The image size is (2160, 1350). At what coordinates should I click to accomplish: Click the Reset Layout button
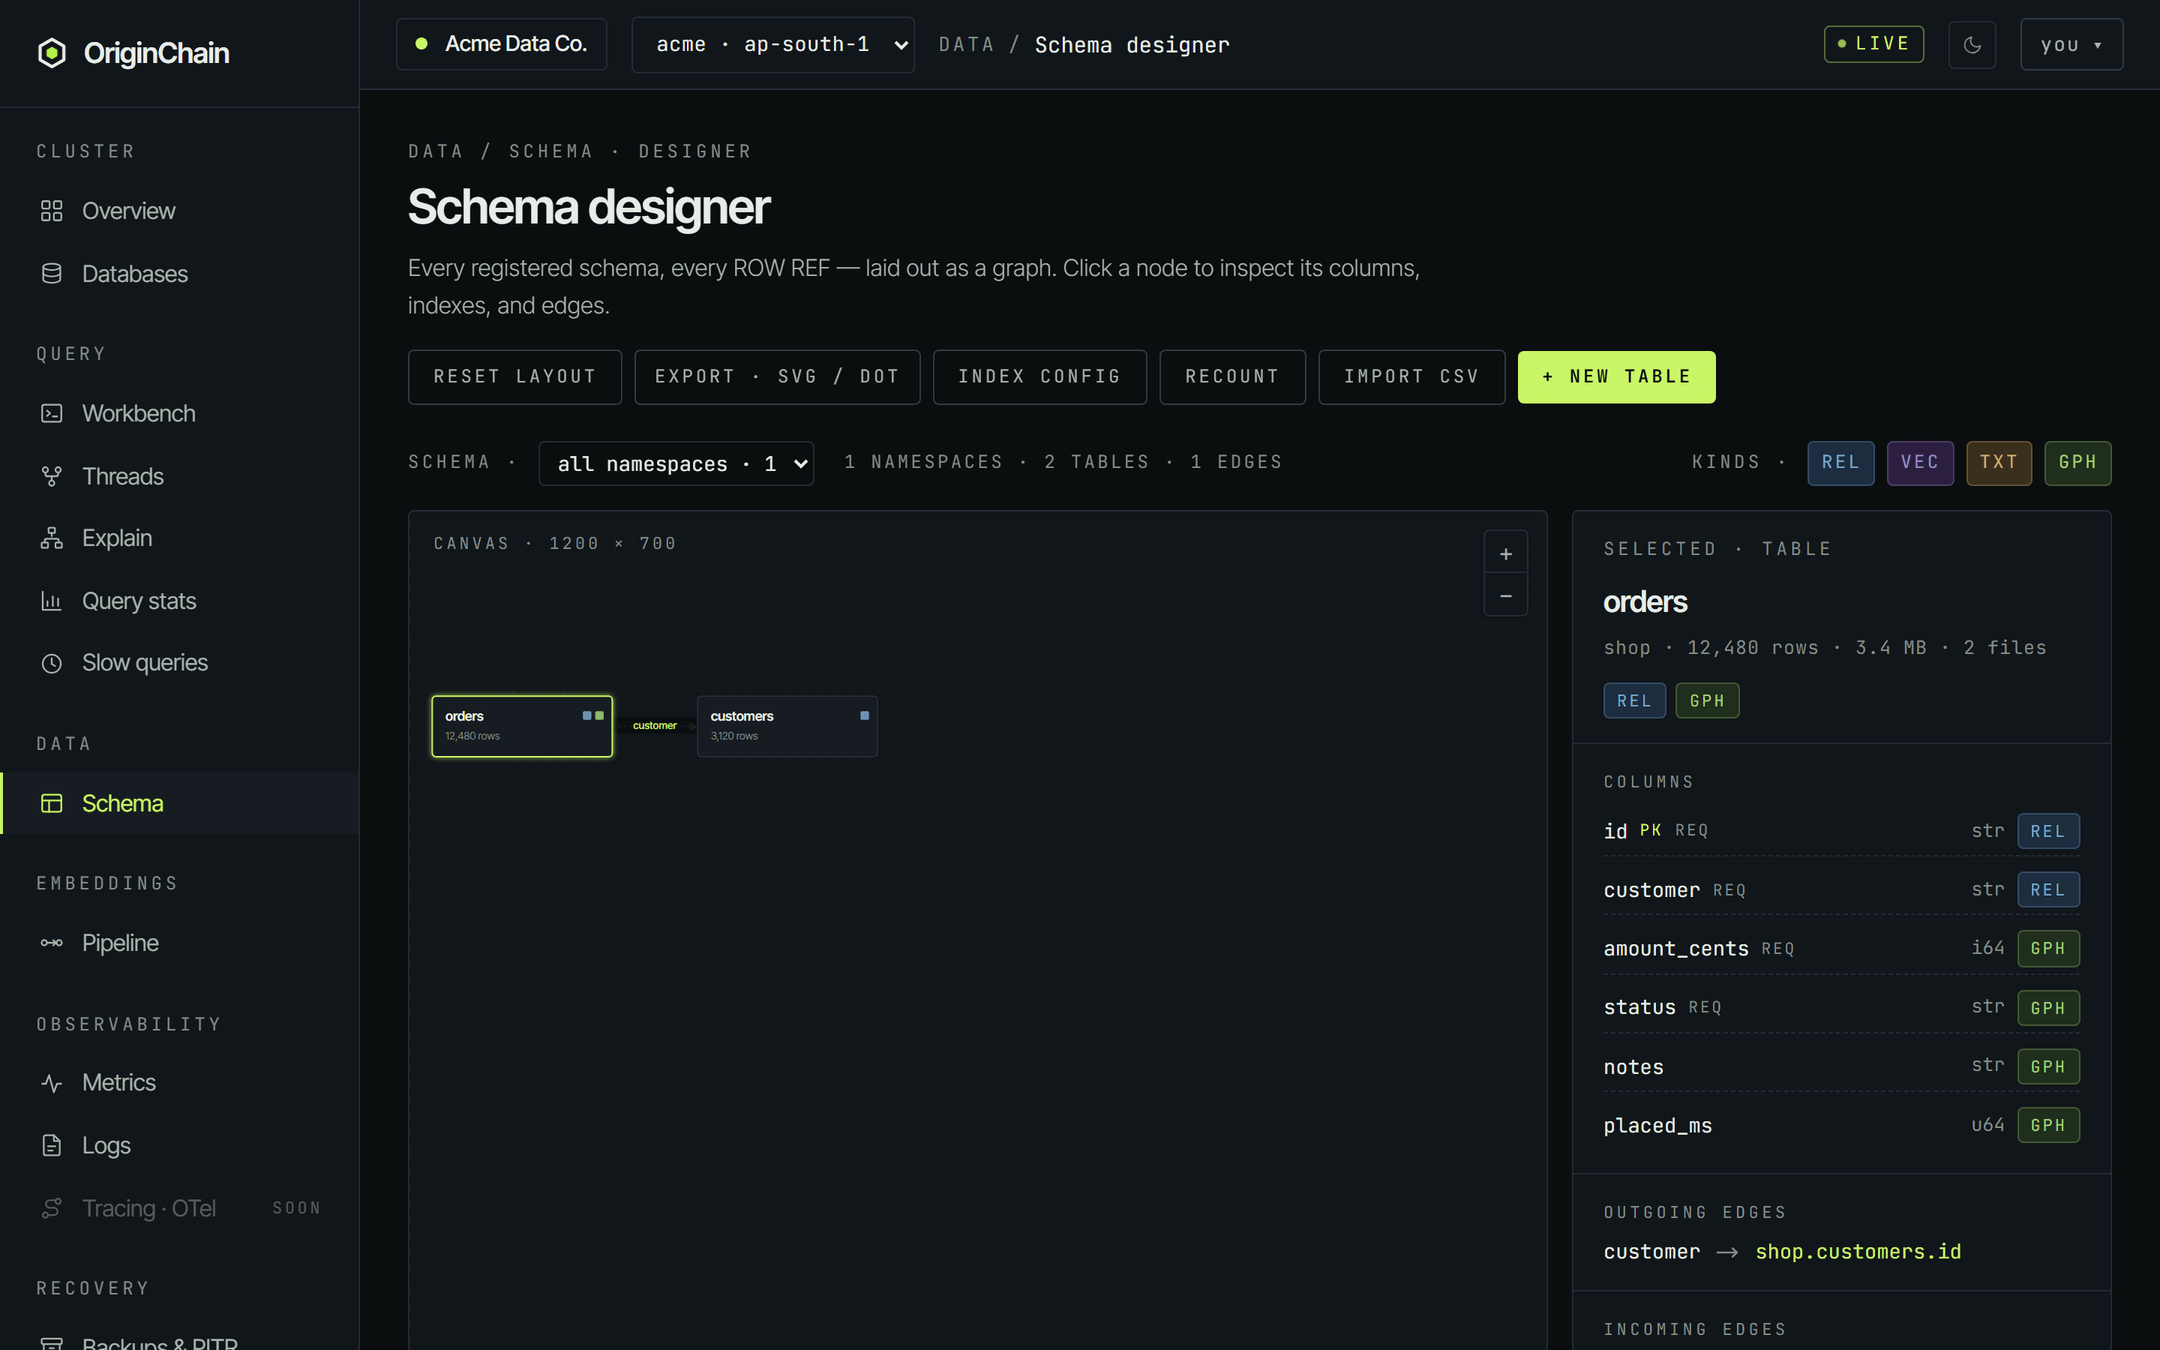[x=515, y=377]
